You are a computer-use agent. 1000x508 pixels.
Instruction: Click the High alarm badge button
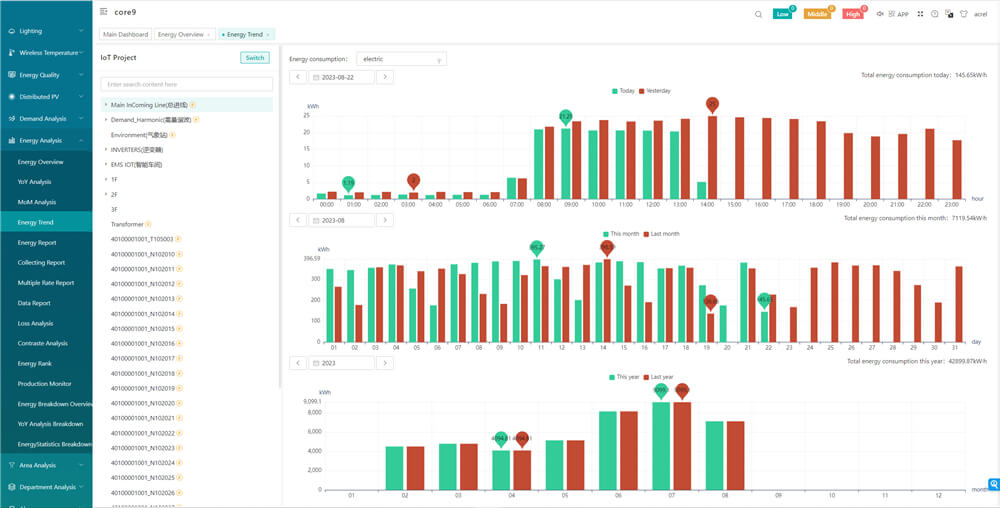coord(853,14)
